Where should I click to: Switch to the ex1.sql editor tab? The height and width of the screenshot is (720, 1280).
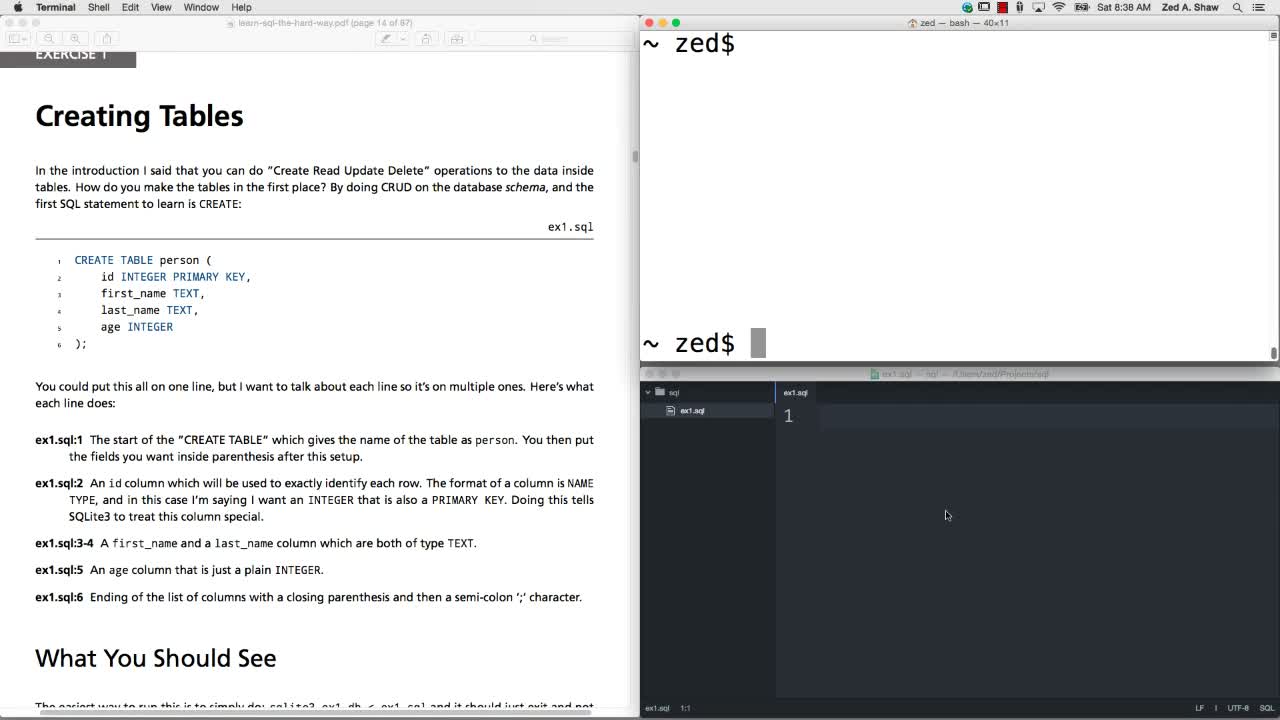pyautogui.click(x=795, y=393)
